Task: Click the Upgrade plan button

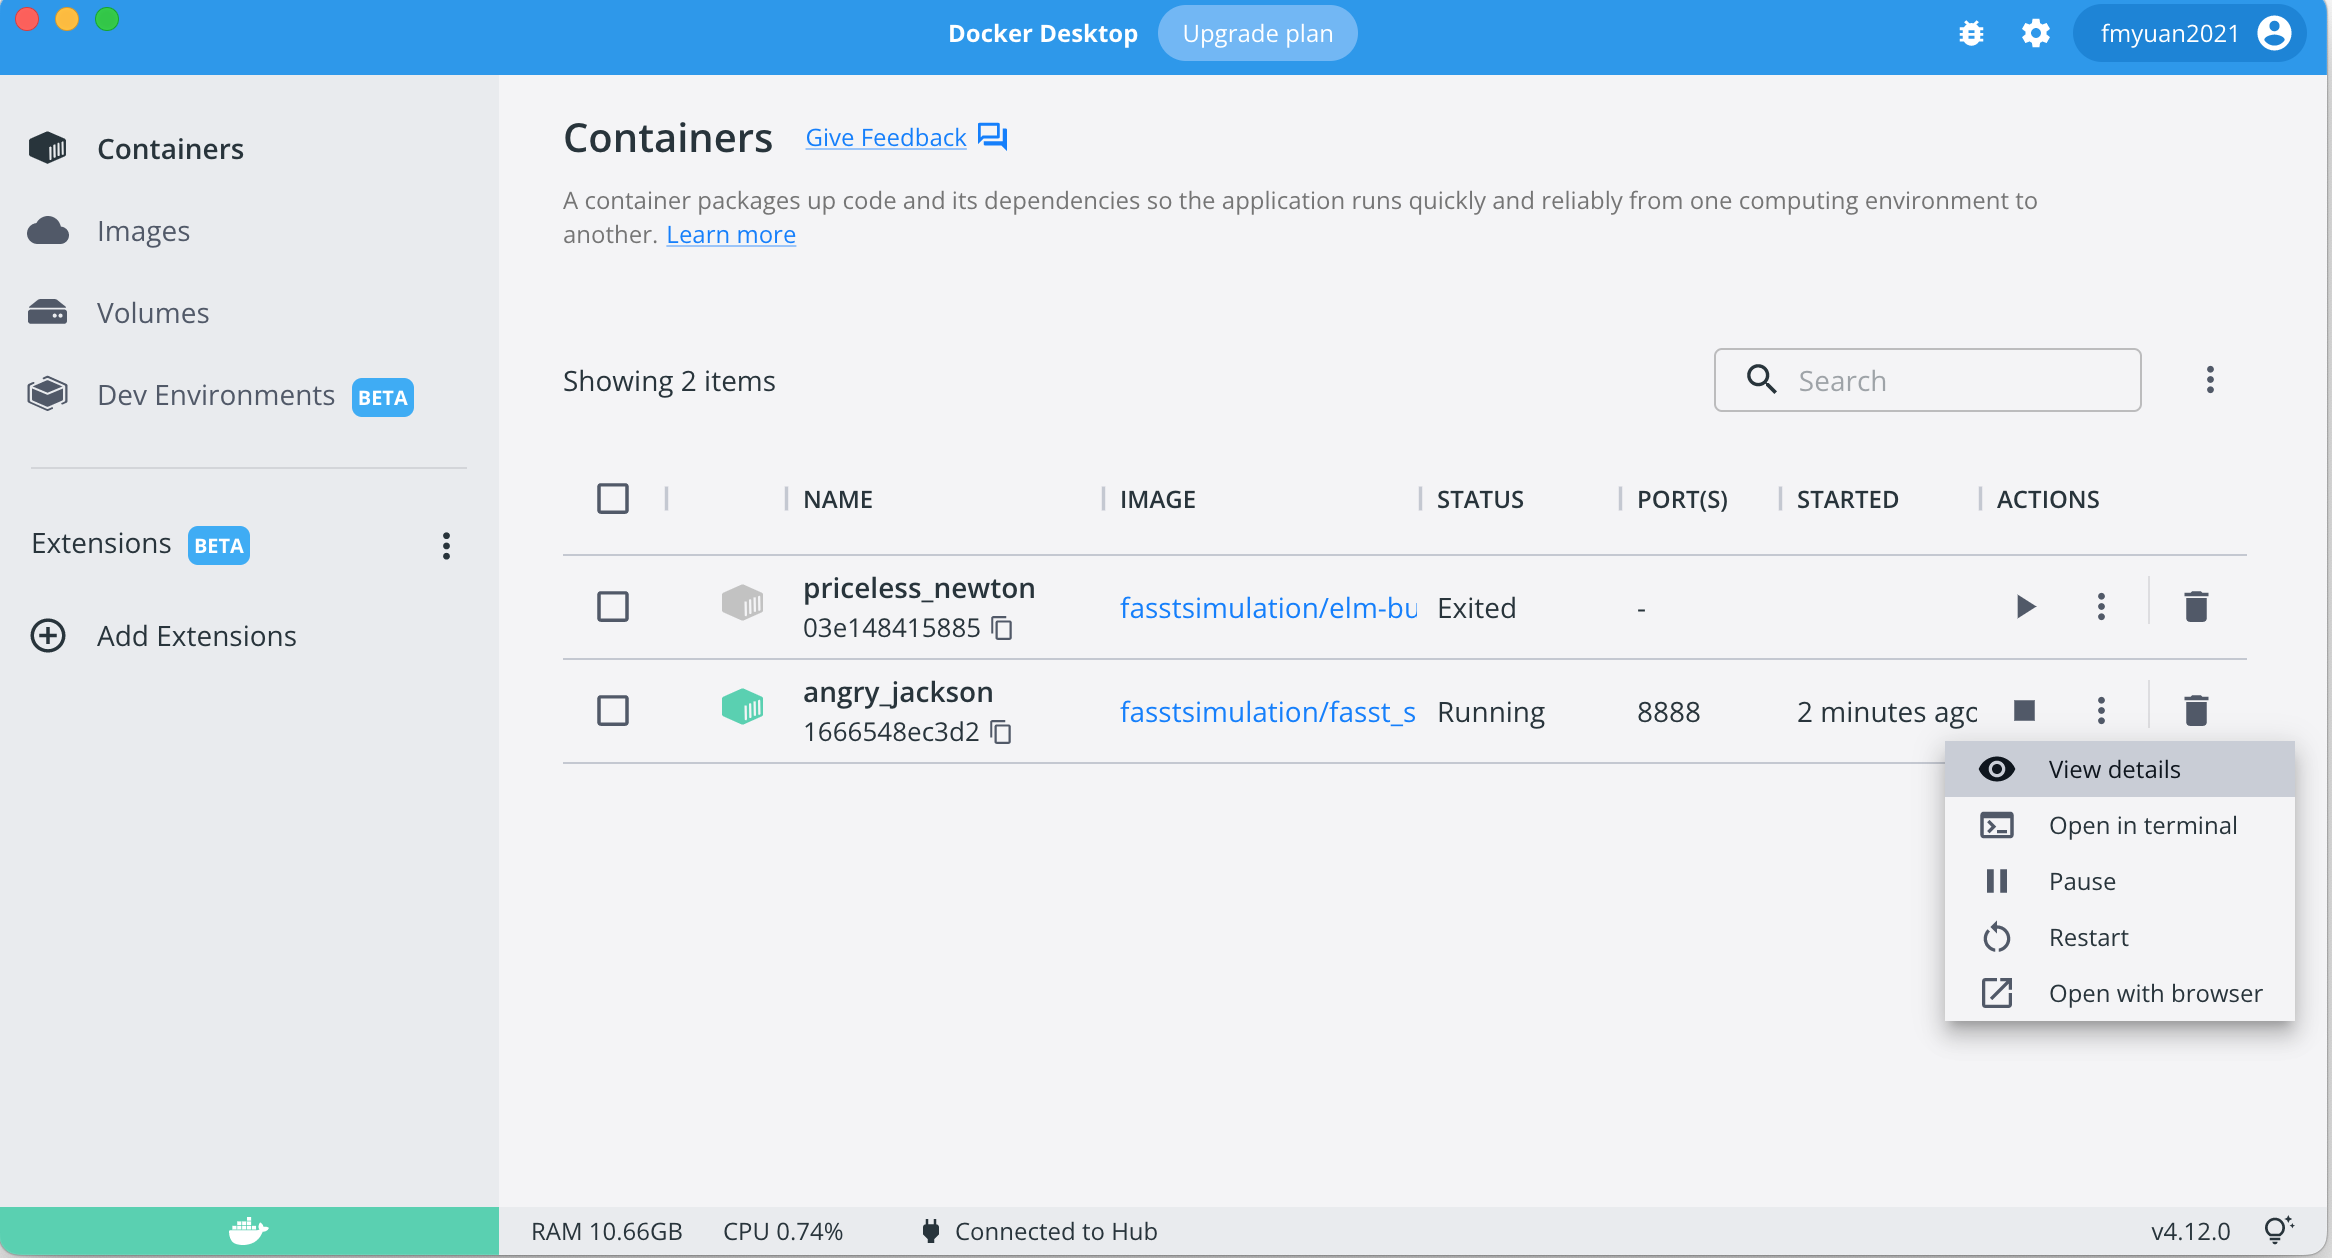Action: [1257, 34]
